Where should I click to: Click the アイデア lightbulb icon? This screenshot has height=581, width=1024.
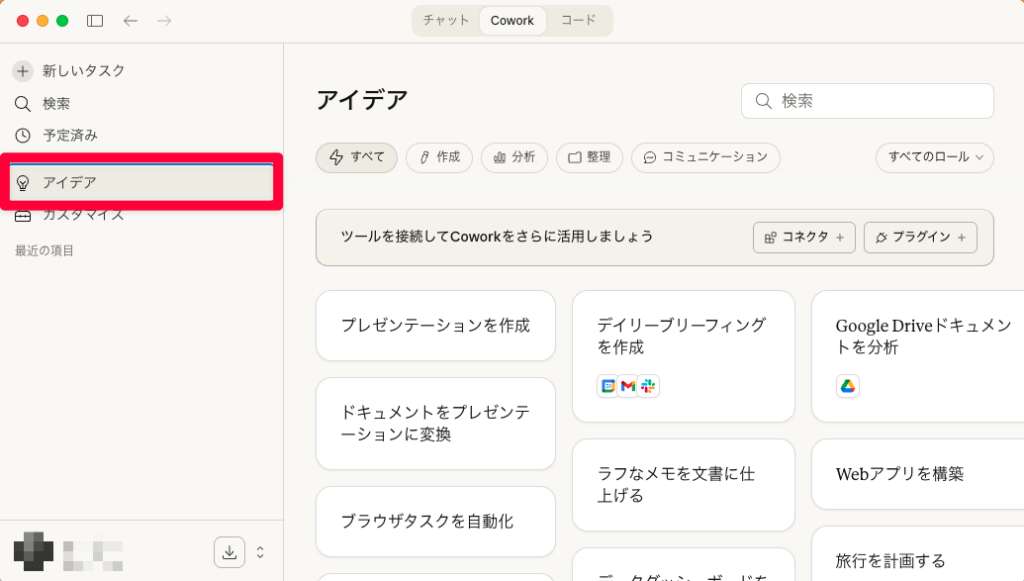coord(24,183)
